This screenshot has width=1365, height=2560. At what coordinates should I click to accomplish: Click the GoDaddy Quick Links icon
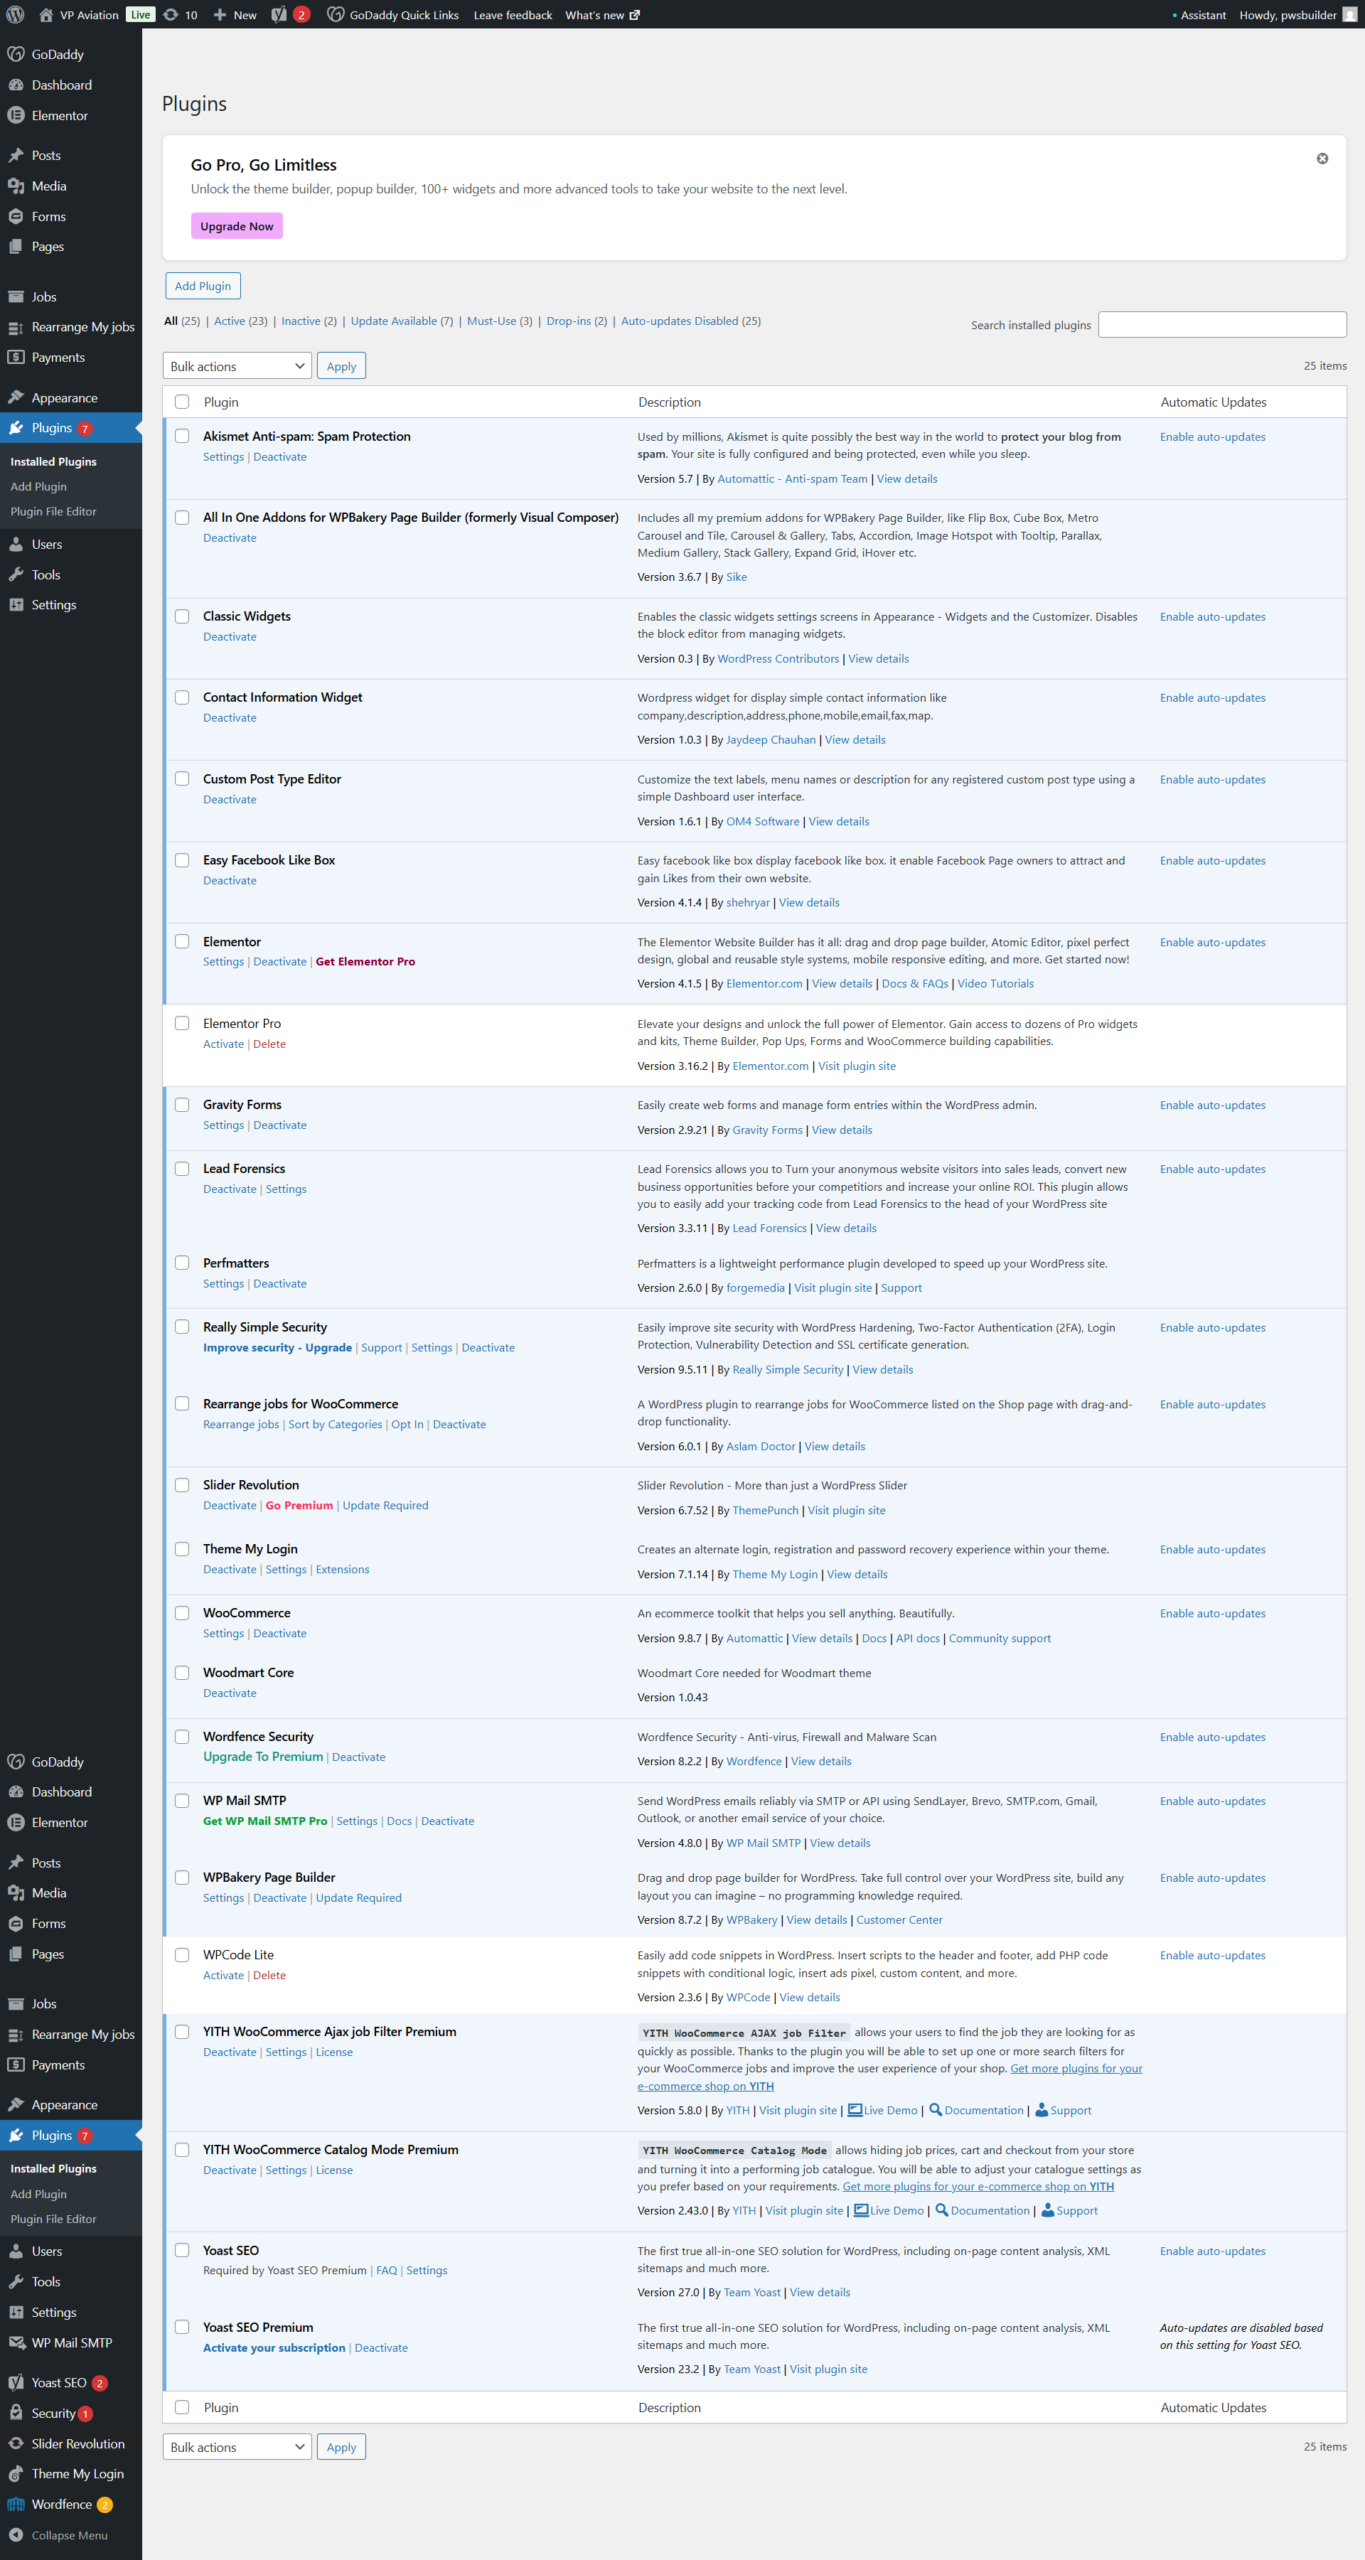click(336, 15)
